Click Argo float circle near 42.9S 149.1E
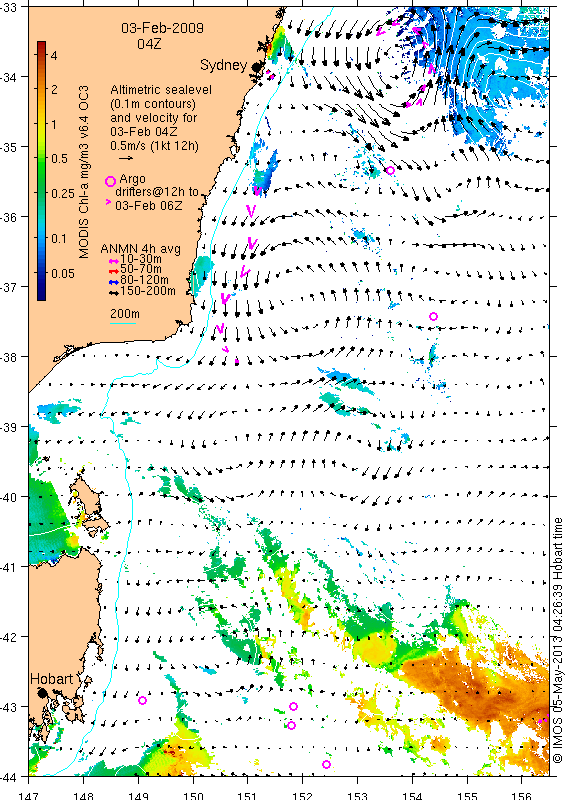Image resolution: width=570 pixels, height=800 pixels. coord(142,701)
